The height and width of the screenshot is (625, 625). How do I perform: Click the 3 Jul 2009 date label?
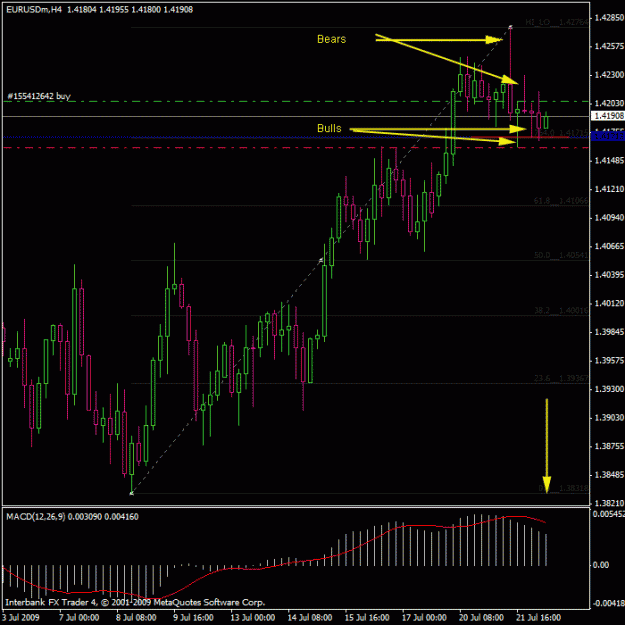click(x=21, y=618)
